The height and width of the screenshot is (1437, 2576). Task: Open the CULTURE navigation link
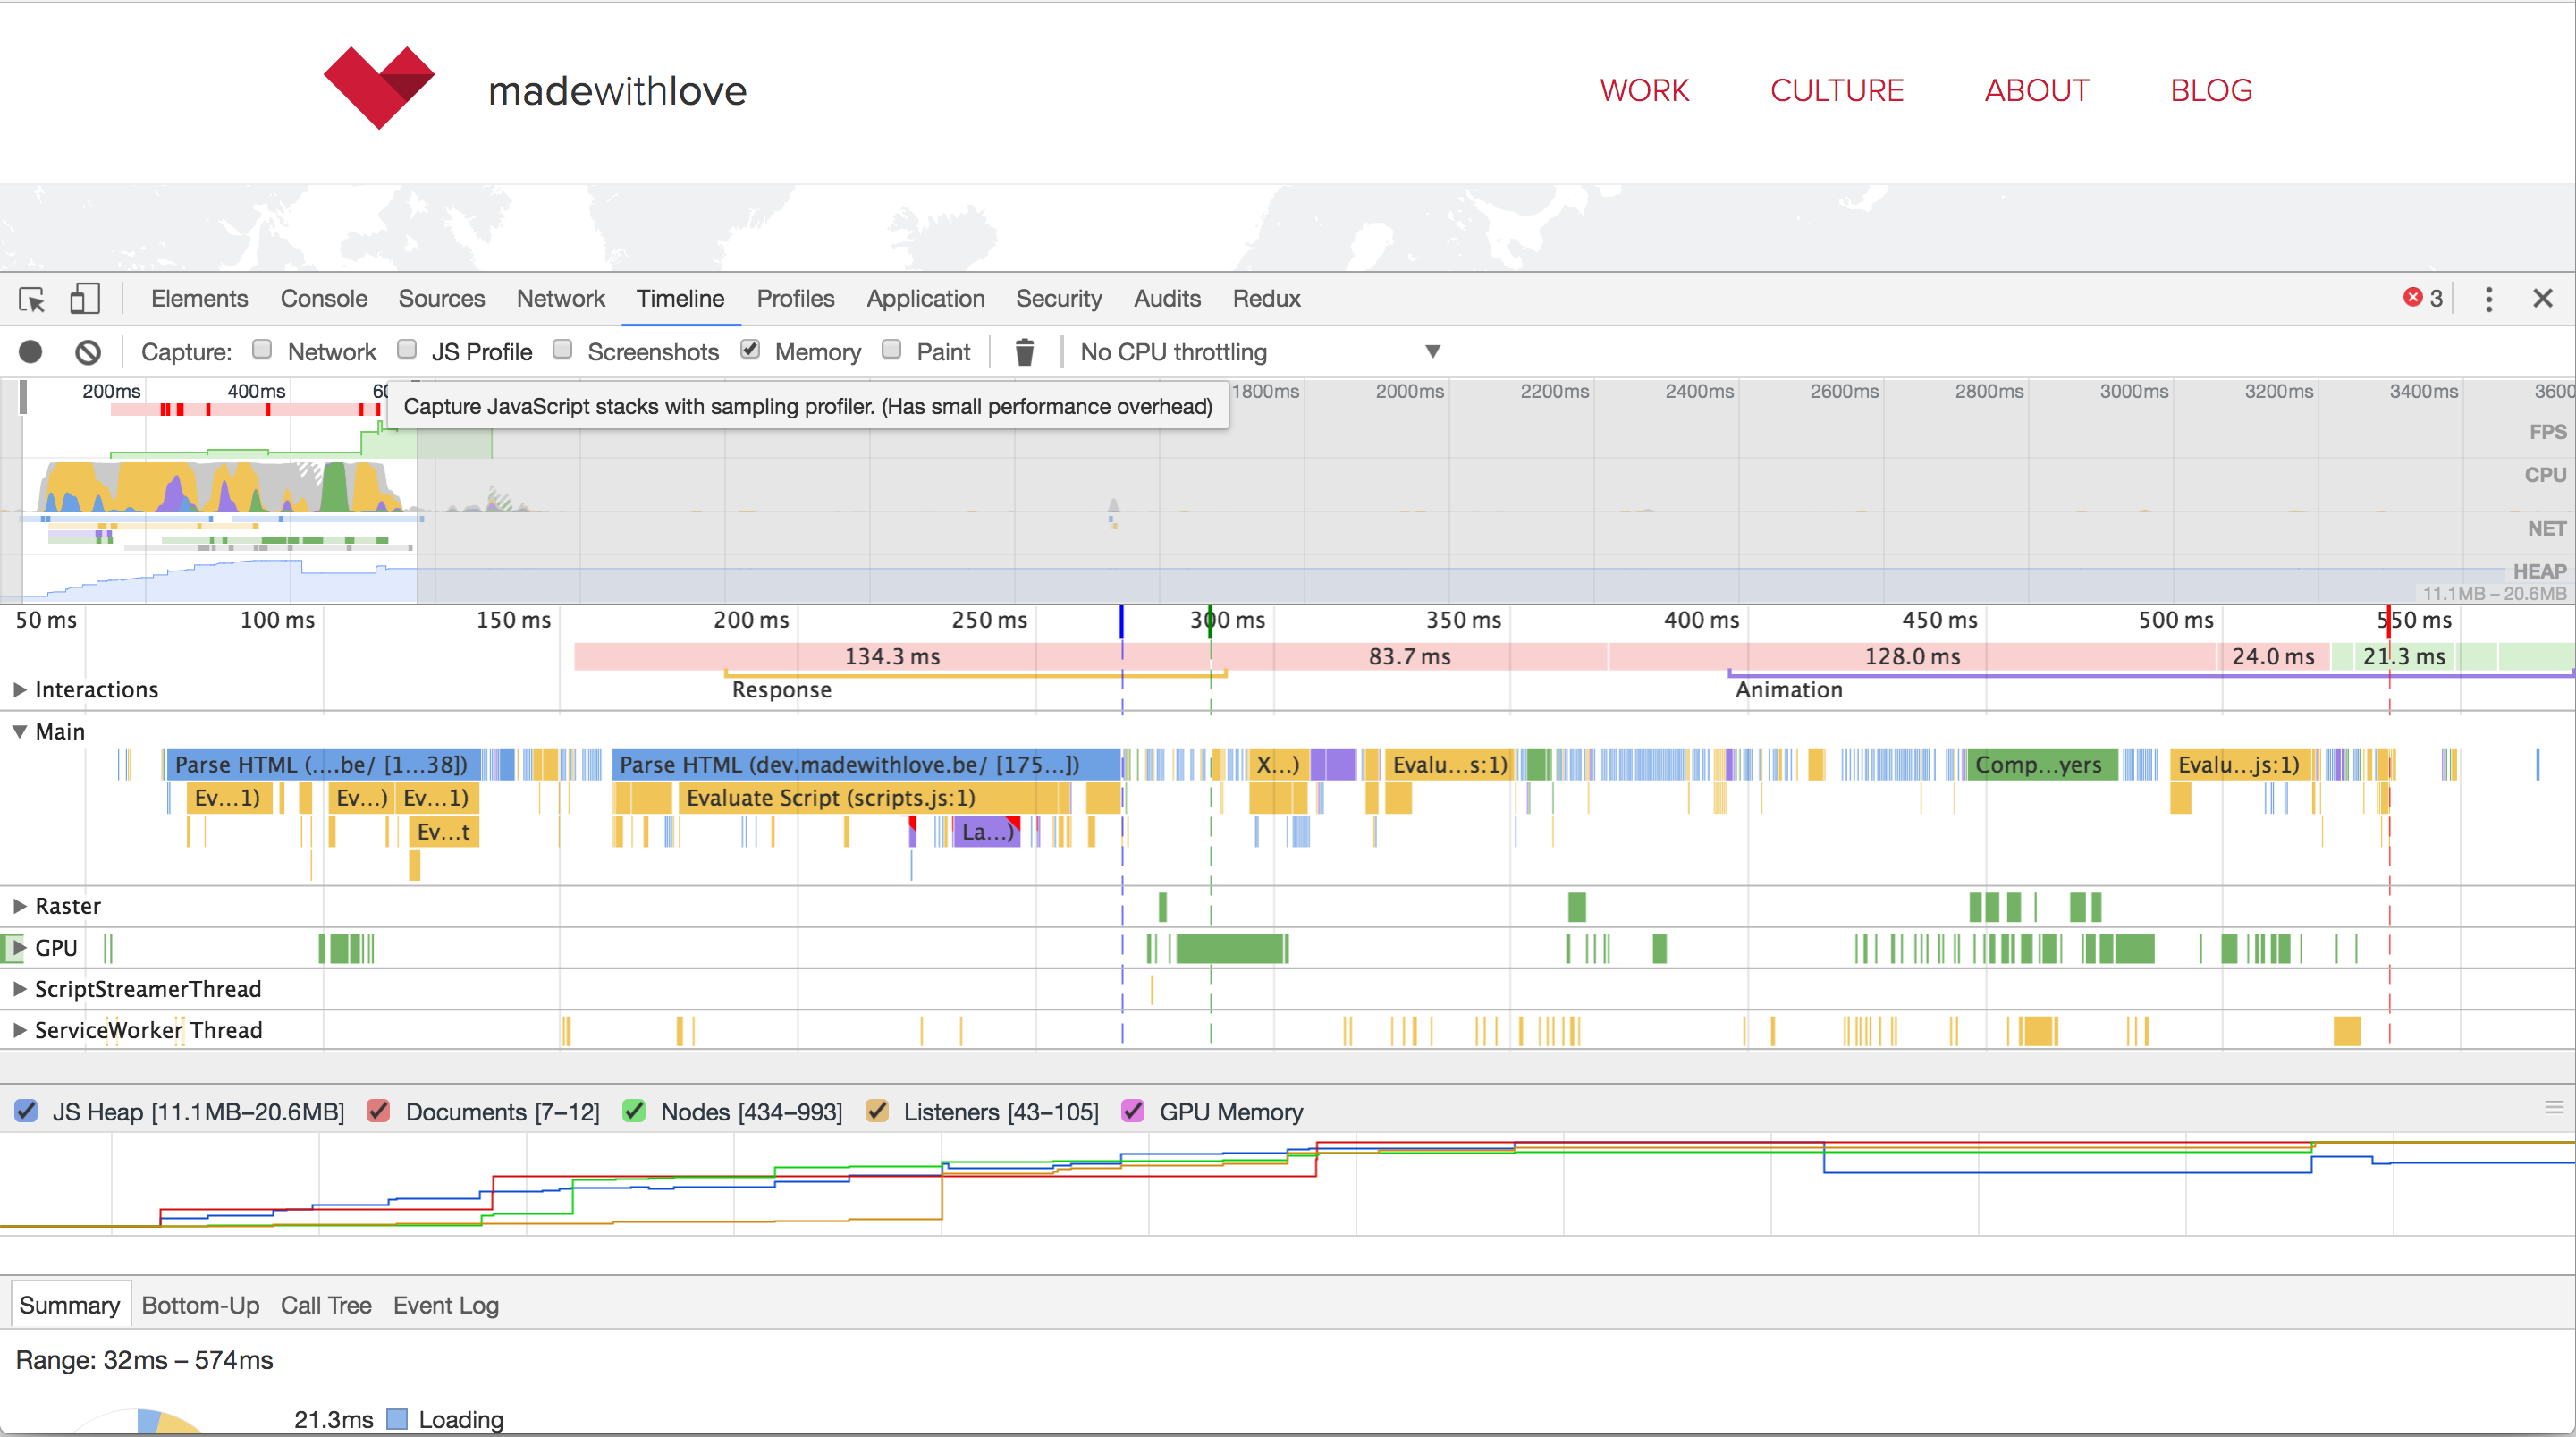1836,91
